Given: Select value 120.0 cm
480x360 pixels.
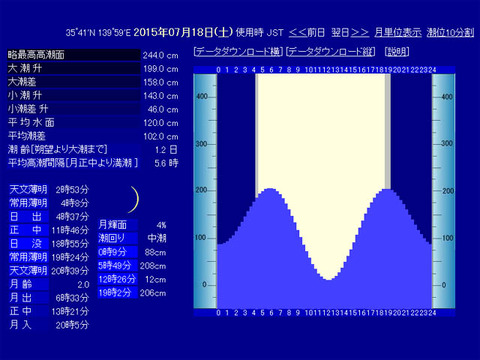Looking at the screenshot, I should click(x=160, y=123).
